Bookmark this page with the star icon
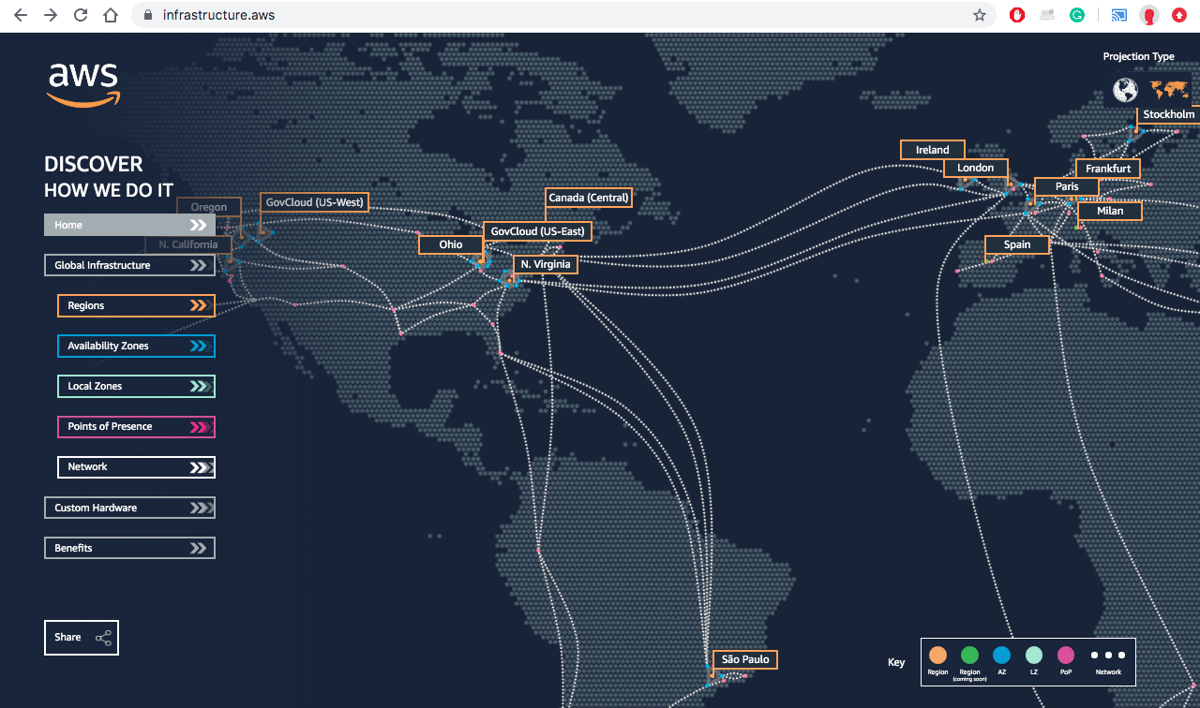The width and height of the screenshot is (1200, 708). pyautogui.click(x=979, y=15)
